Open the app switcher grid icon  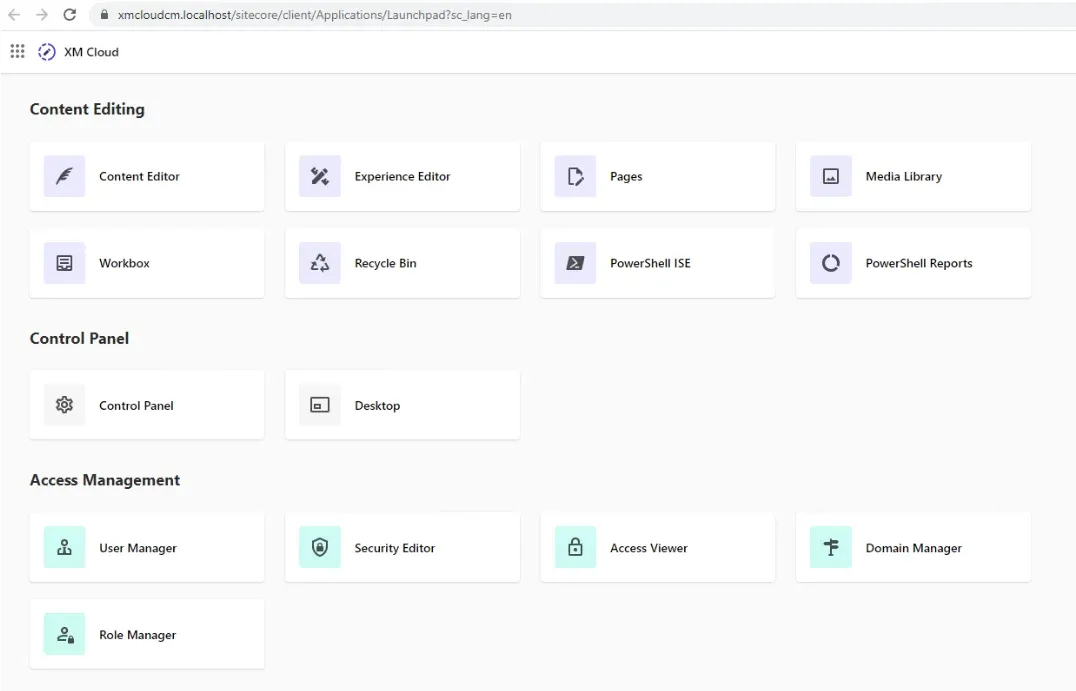17,51
